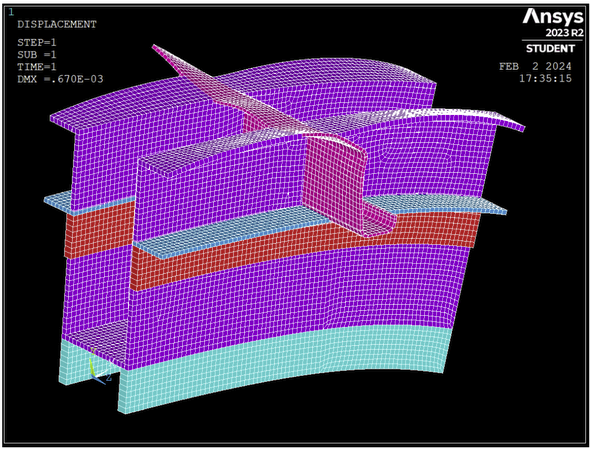
Task: Pick the purple curved top flange
Action: click(x=241, y=89)
